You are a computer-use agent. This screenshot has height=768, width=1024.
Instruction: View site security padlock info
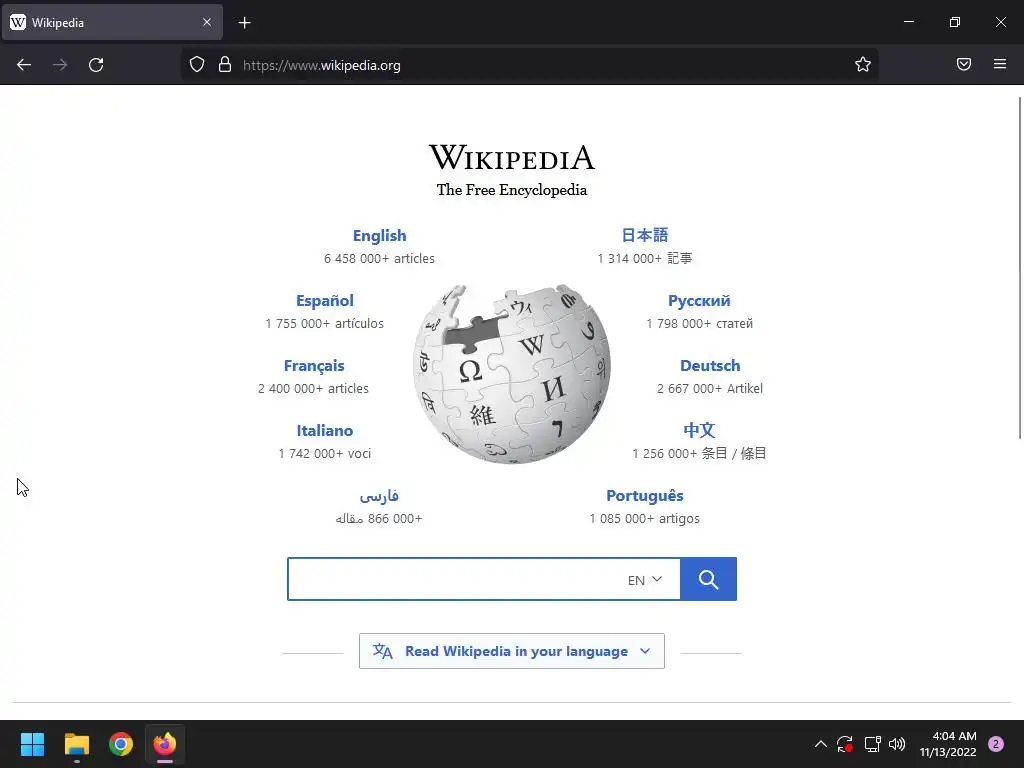click(225, 64)
